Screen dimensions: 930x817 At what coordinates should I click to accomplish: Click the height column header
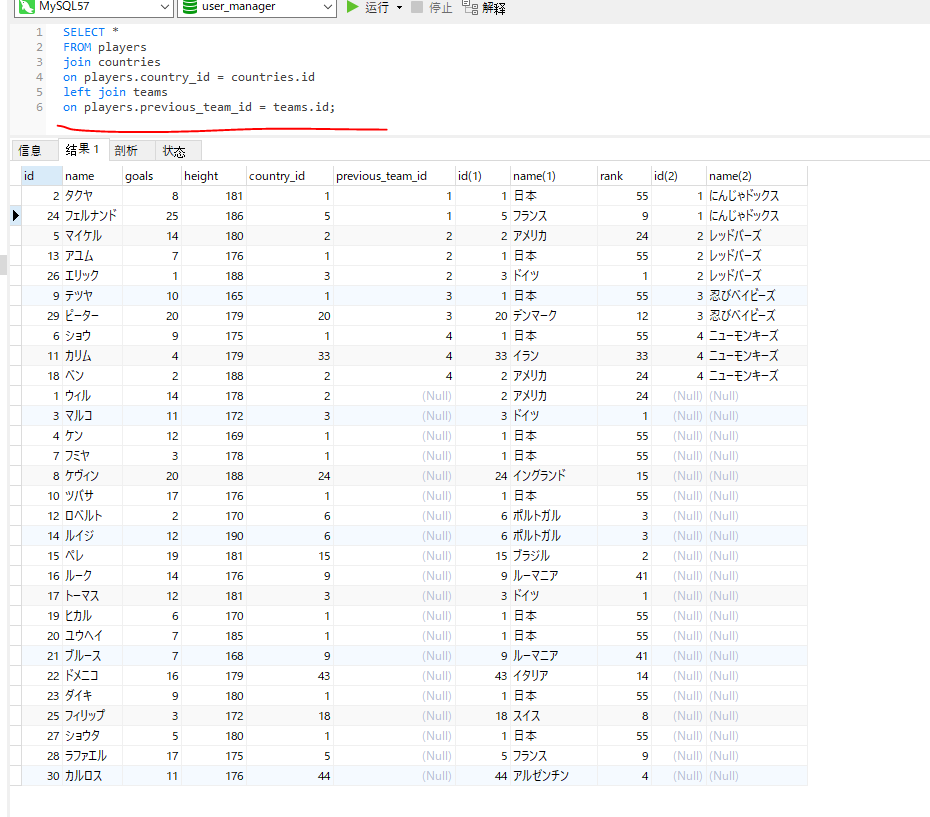[x=214, y=176]
